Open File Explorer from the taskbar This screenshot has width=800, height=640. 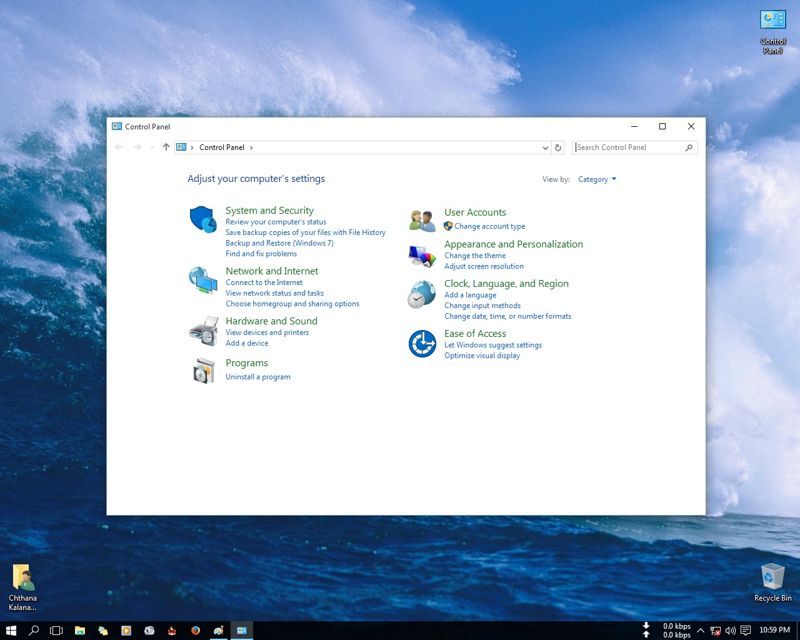tap(80, 631)
